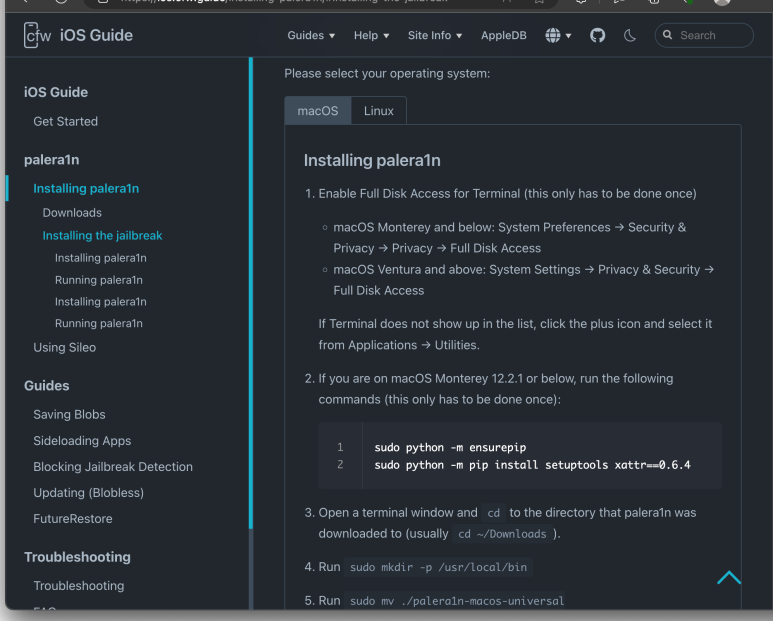
Task: Click the cfw logo icon in header
Action: pos(37,35)
